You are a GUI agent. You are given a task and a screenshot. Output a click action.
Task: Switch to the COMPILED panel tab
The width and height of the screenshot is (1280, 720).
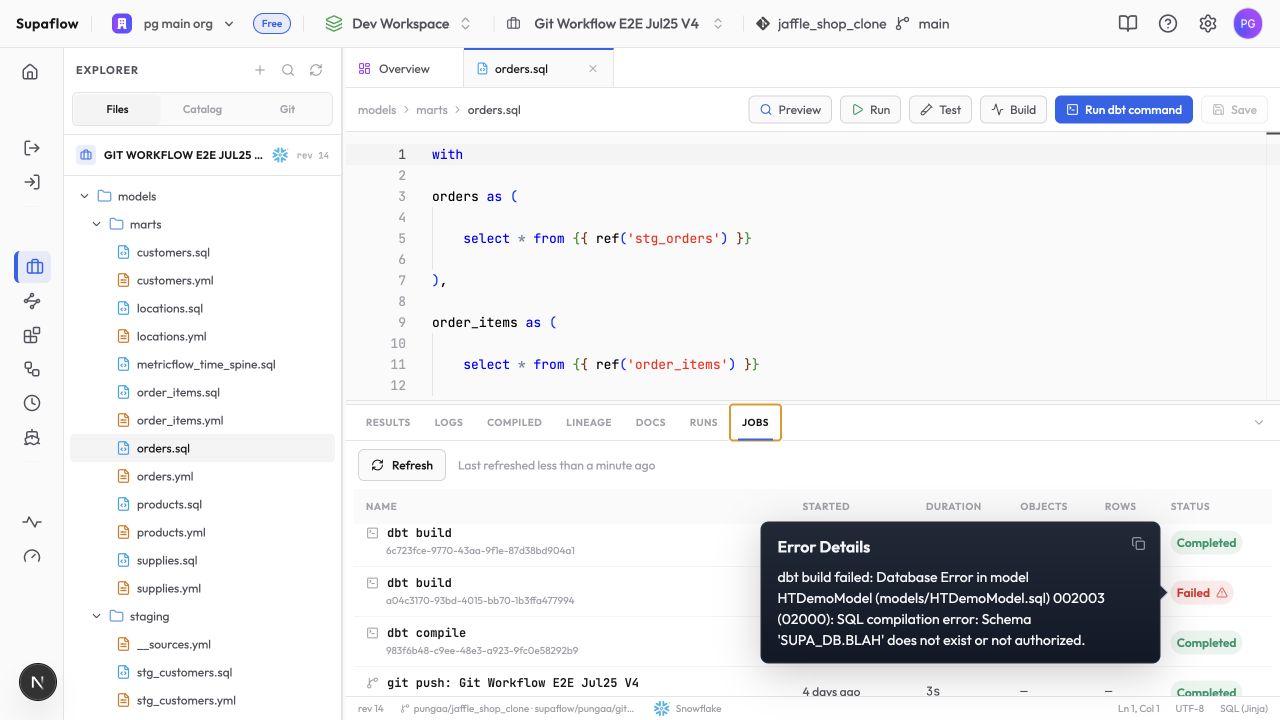point(514,422)
